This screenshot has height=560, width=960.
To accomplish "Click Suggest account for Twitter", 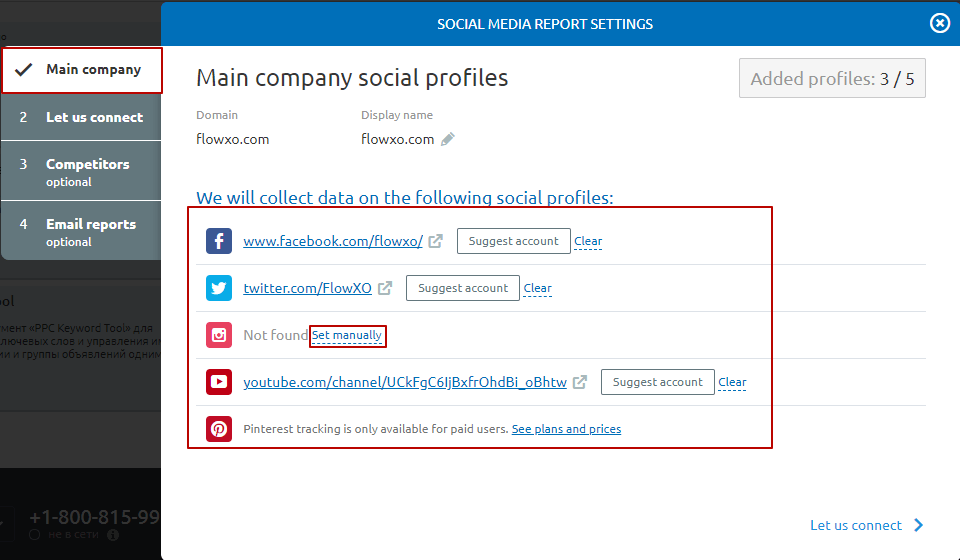I will (463, 288).
